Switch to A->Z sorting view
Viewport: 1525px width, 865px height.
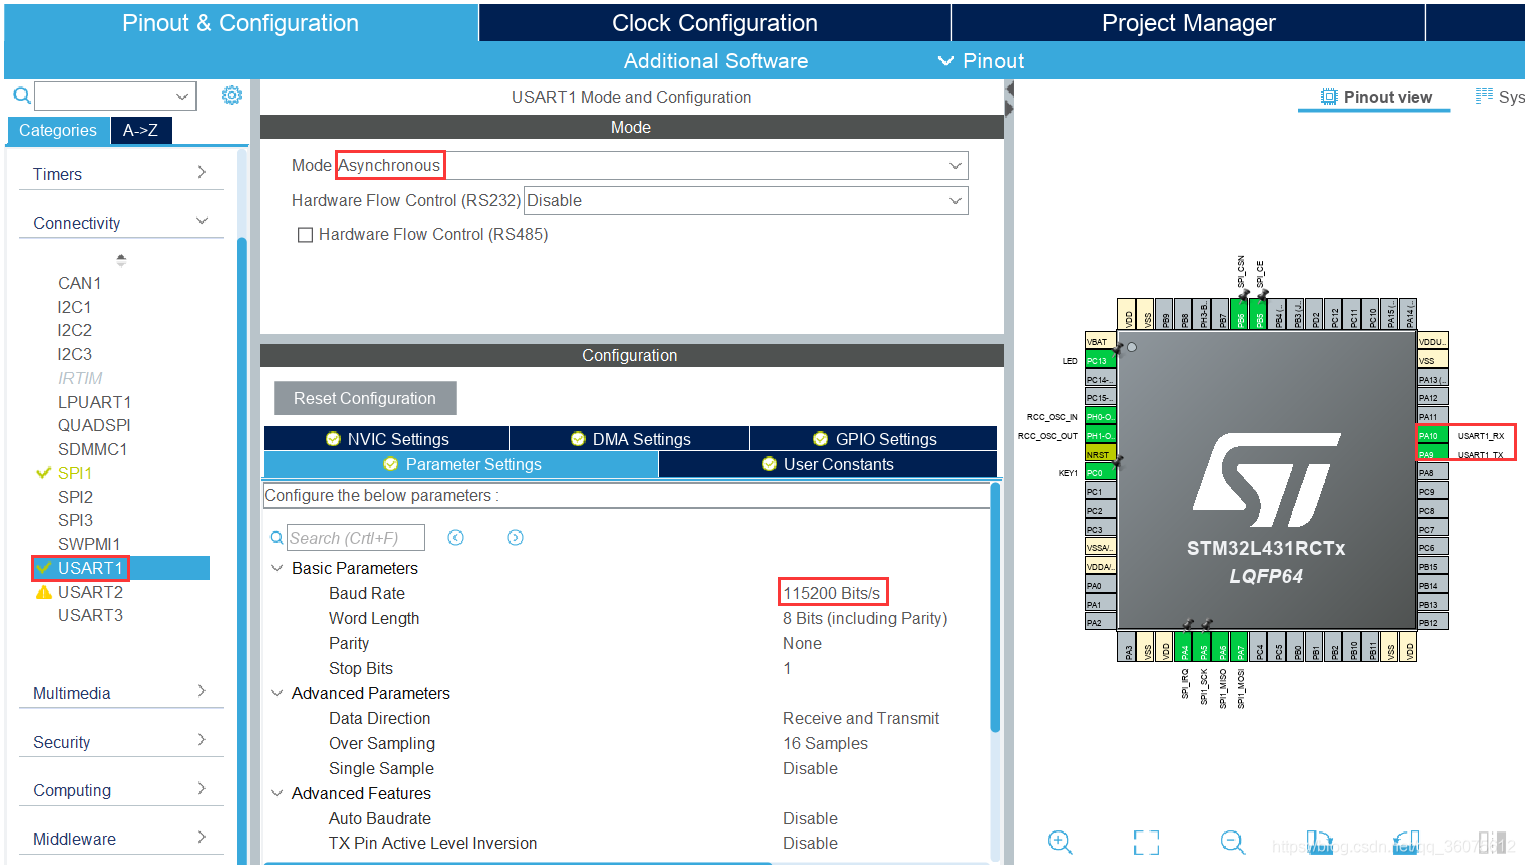[140, 131]
